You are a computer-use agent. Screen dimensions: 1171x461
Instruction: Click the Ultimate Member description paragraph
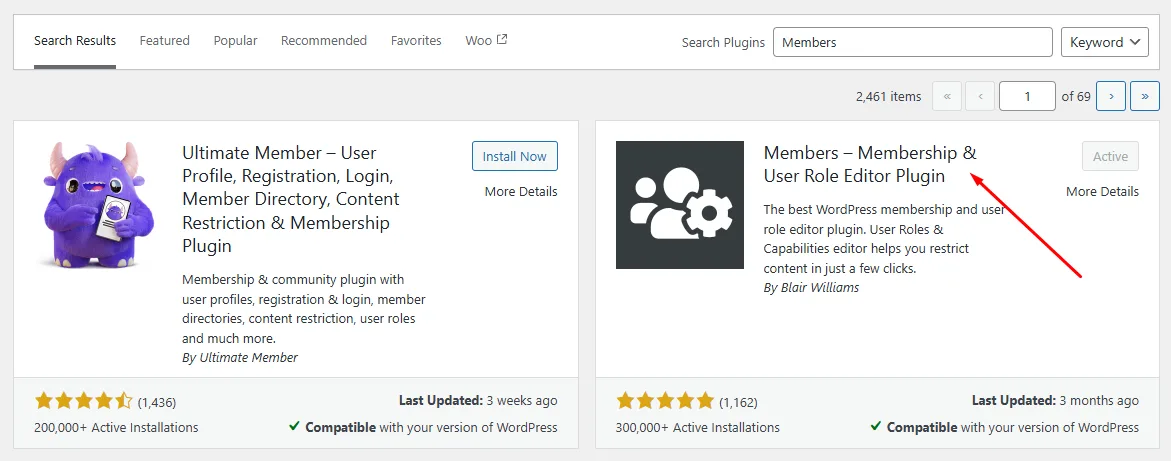(x=304, y=309)
